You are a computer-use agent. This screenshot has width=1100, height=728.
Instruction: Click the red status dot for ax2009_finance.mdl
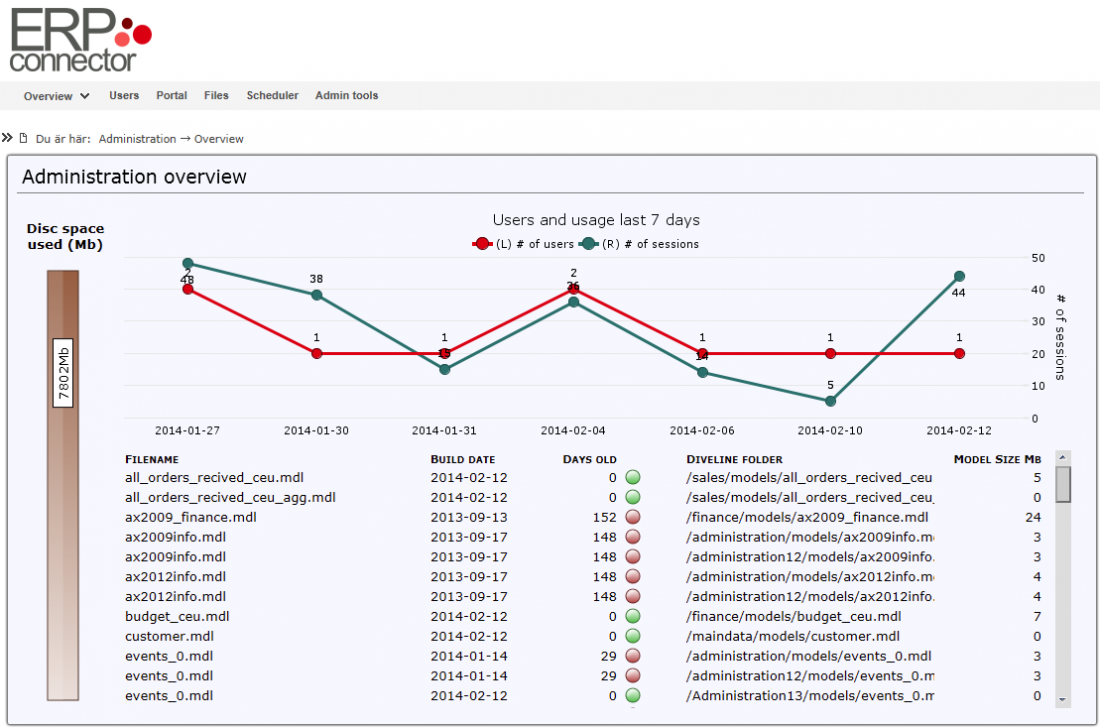632,518
